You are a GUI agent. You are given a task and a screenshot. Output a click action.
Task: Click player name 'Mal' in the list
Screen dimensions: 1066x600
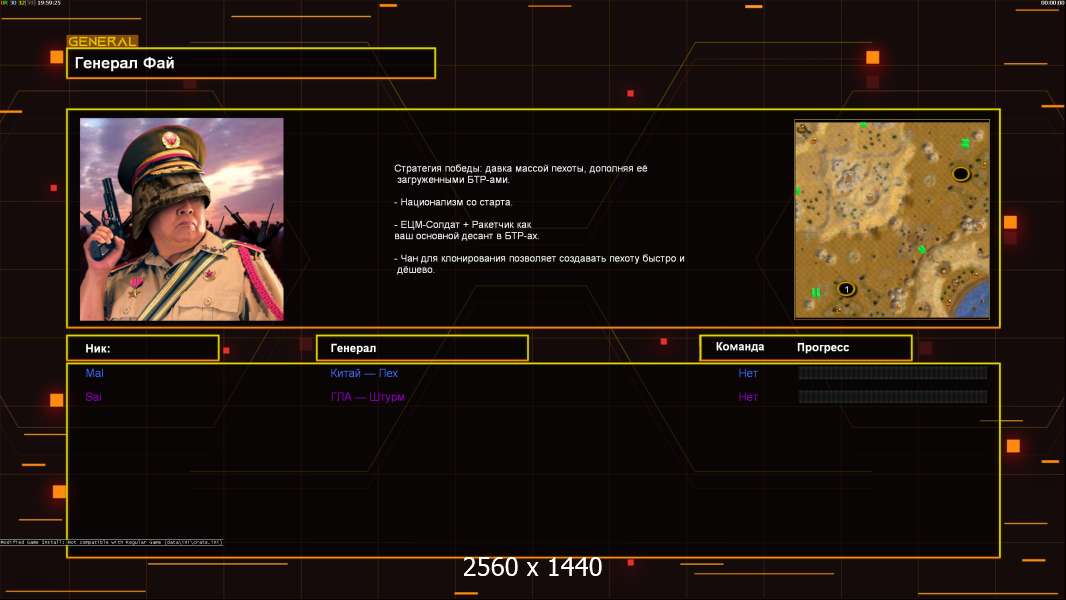point(95,373)
